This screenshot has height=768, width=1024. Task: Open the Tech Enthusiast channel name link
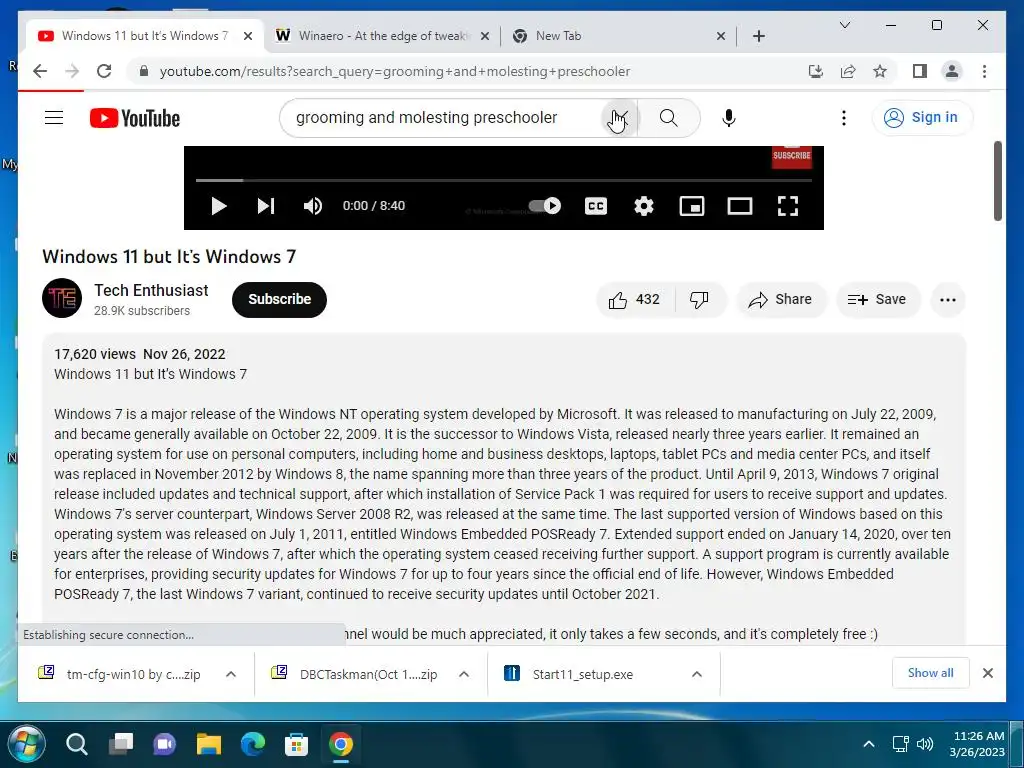tap(151, 291)
